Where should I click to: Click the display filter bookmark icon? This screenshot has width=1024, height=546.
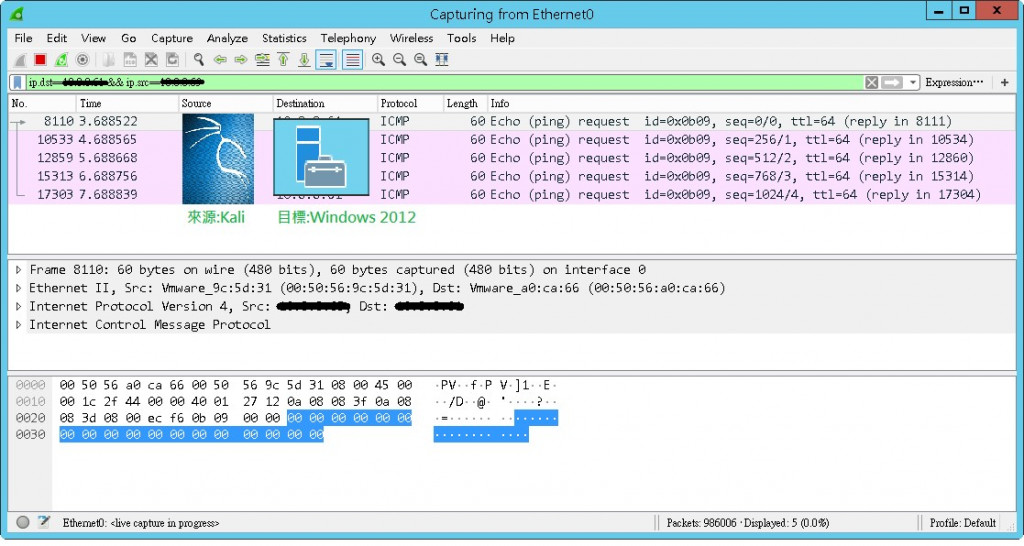(18, 82)
